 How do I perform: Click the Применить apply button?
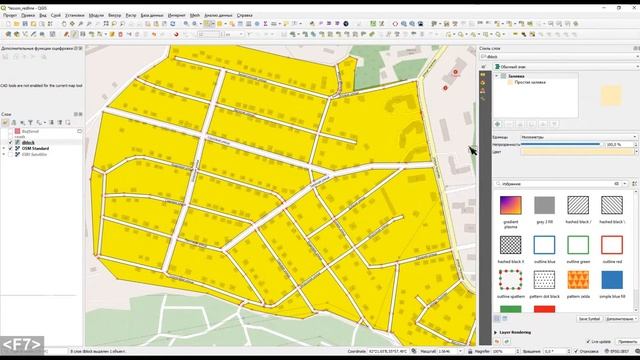click(628, 341)
